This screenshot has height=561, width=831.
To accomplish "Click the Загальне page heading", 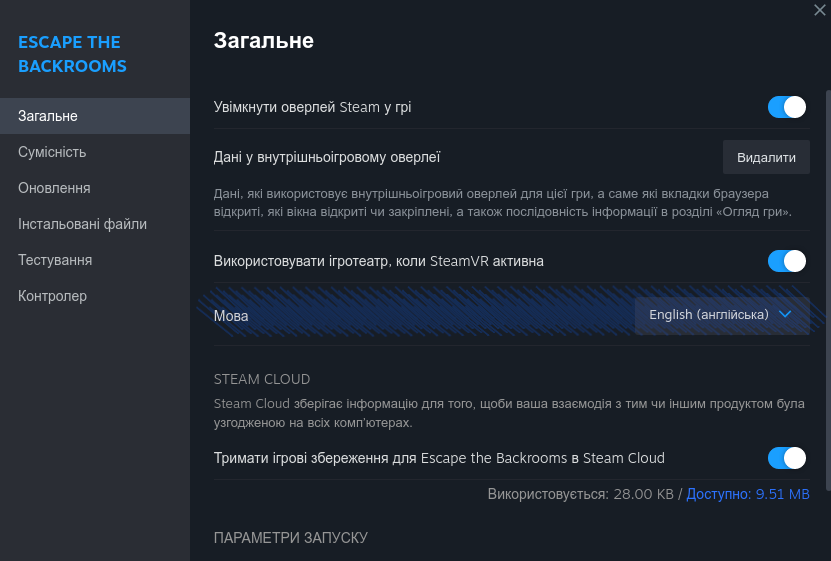I will point(263,41).
